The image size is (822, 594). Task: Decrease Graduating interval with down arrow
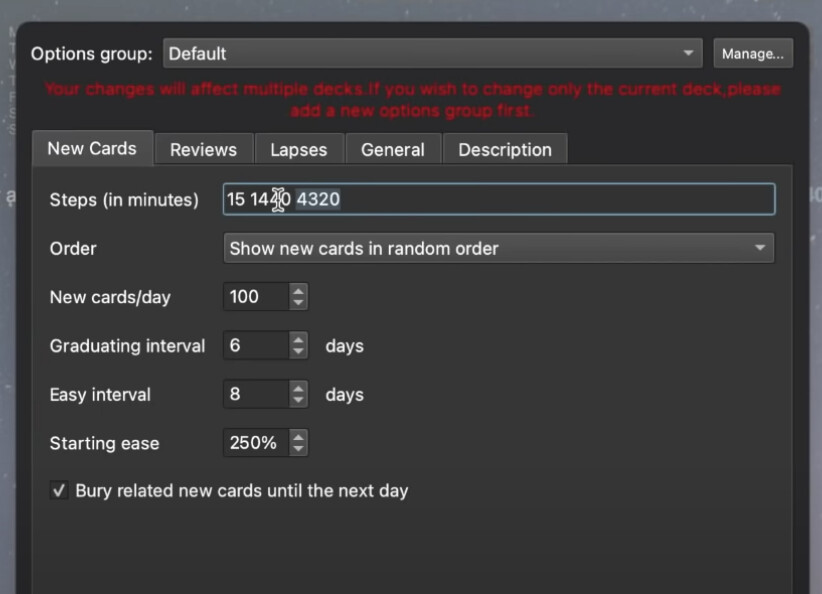click(x=298, y=352)
